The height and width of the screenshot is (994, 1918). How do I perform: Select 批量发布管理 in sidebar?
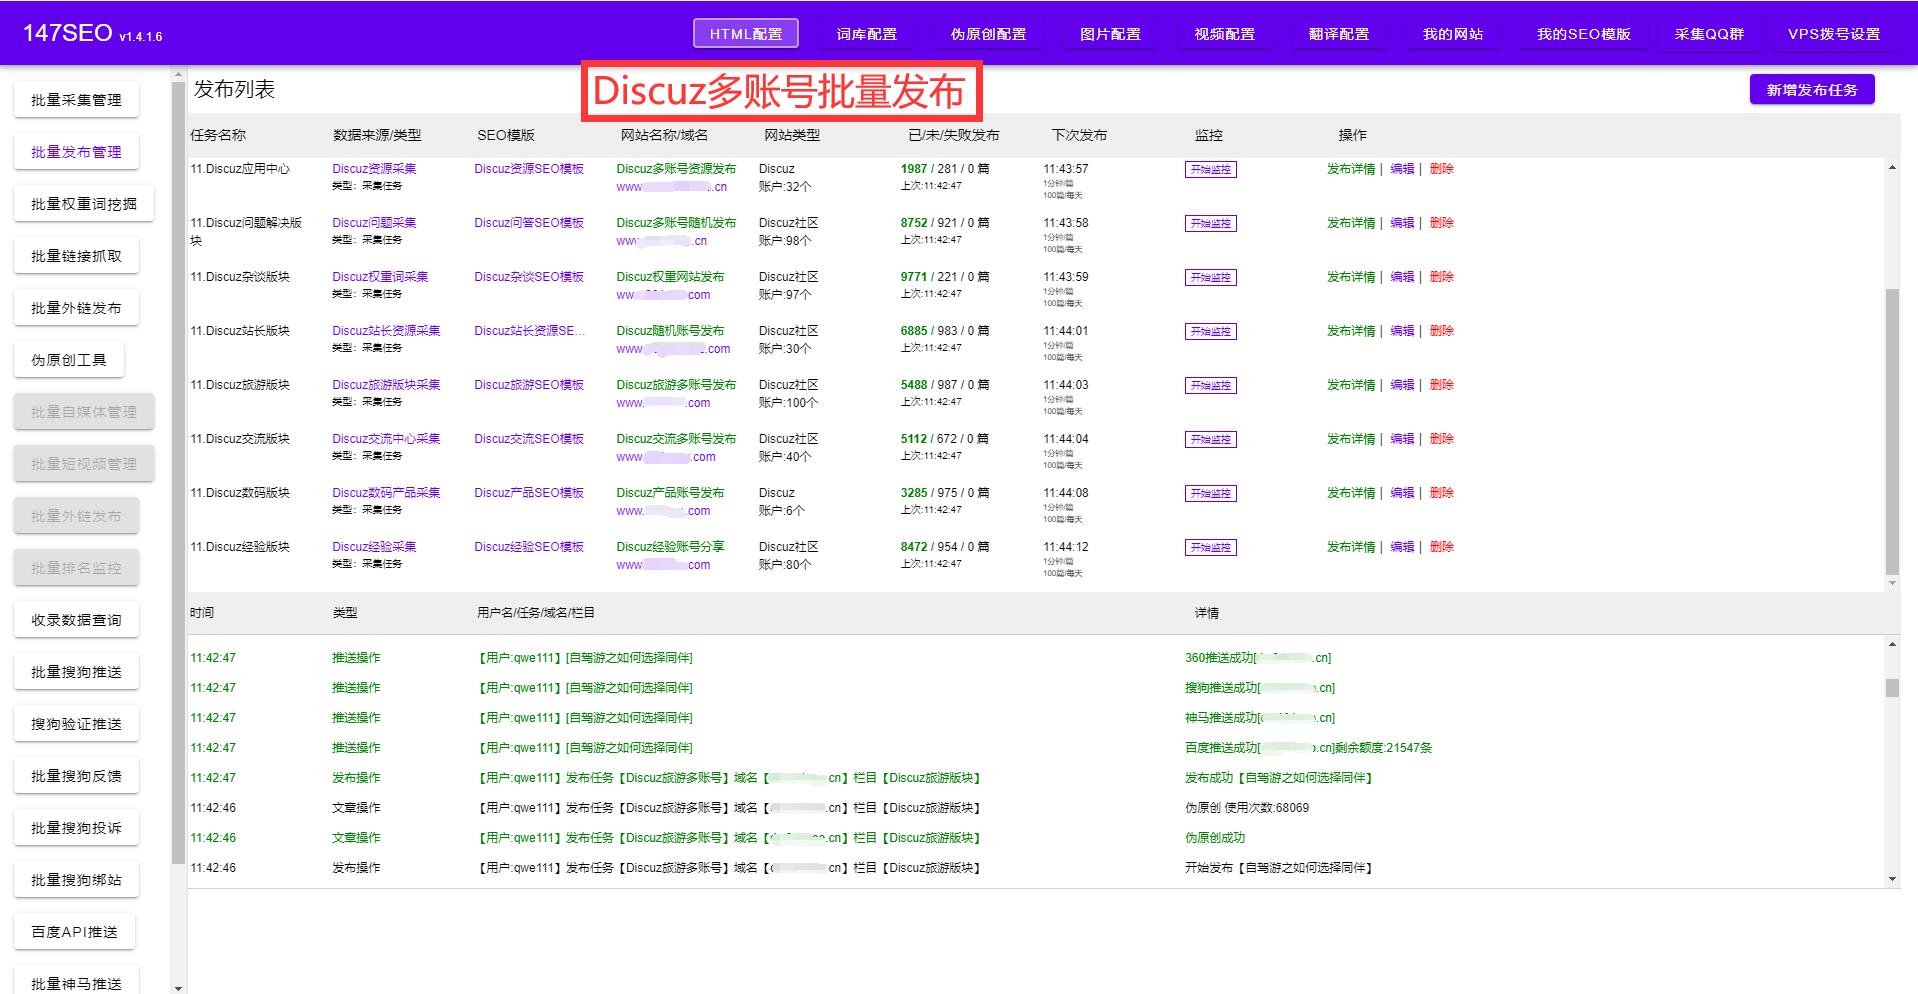(76, 152)
